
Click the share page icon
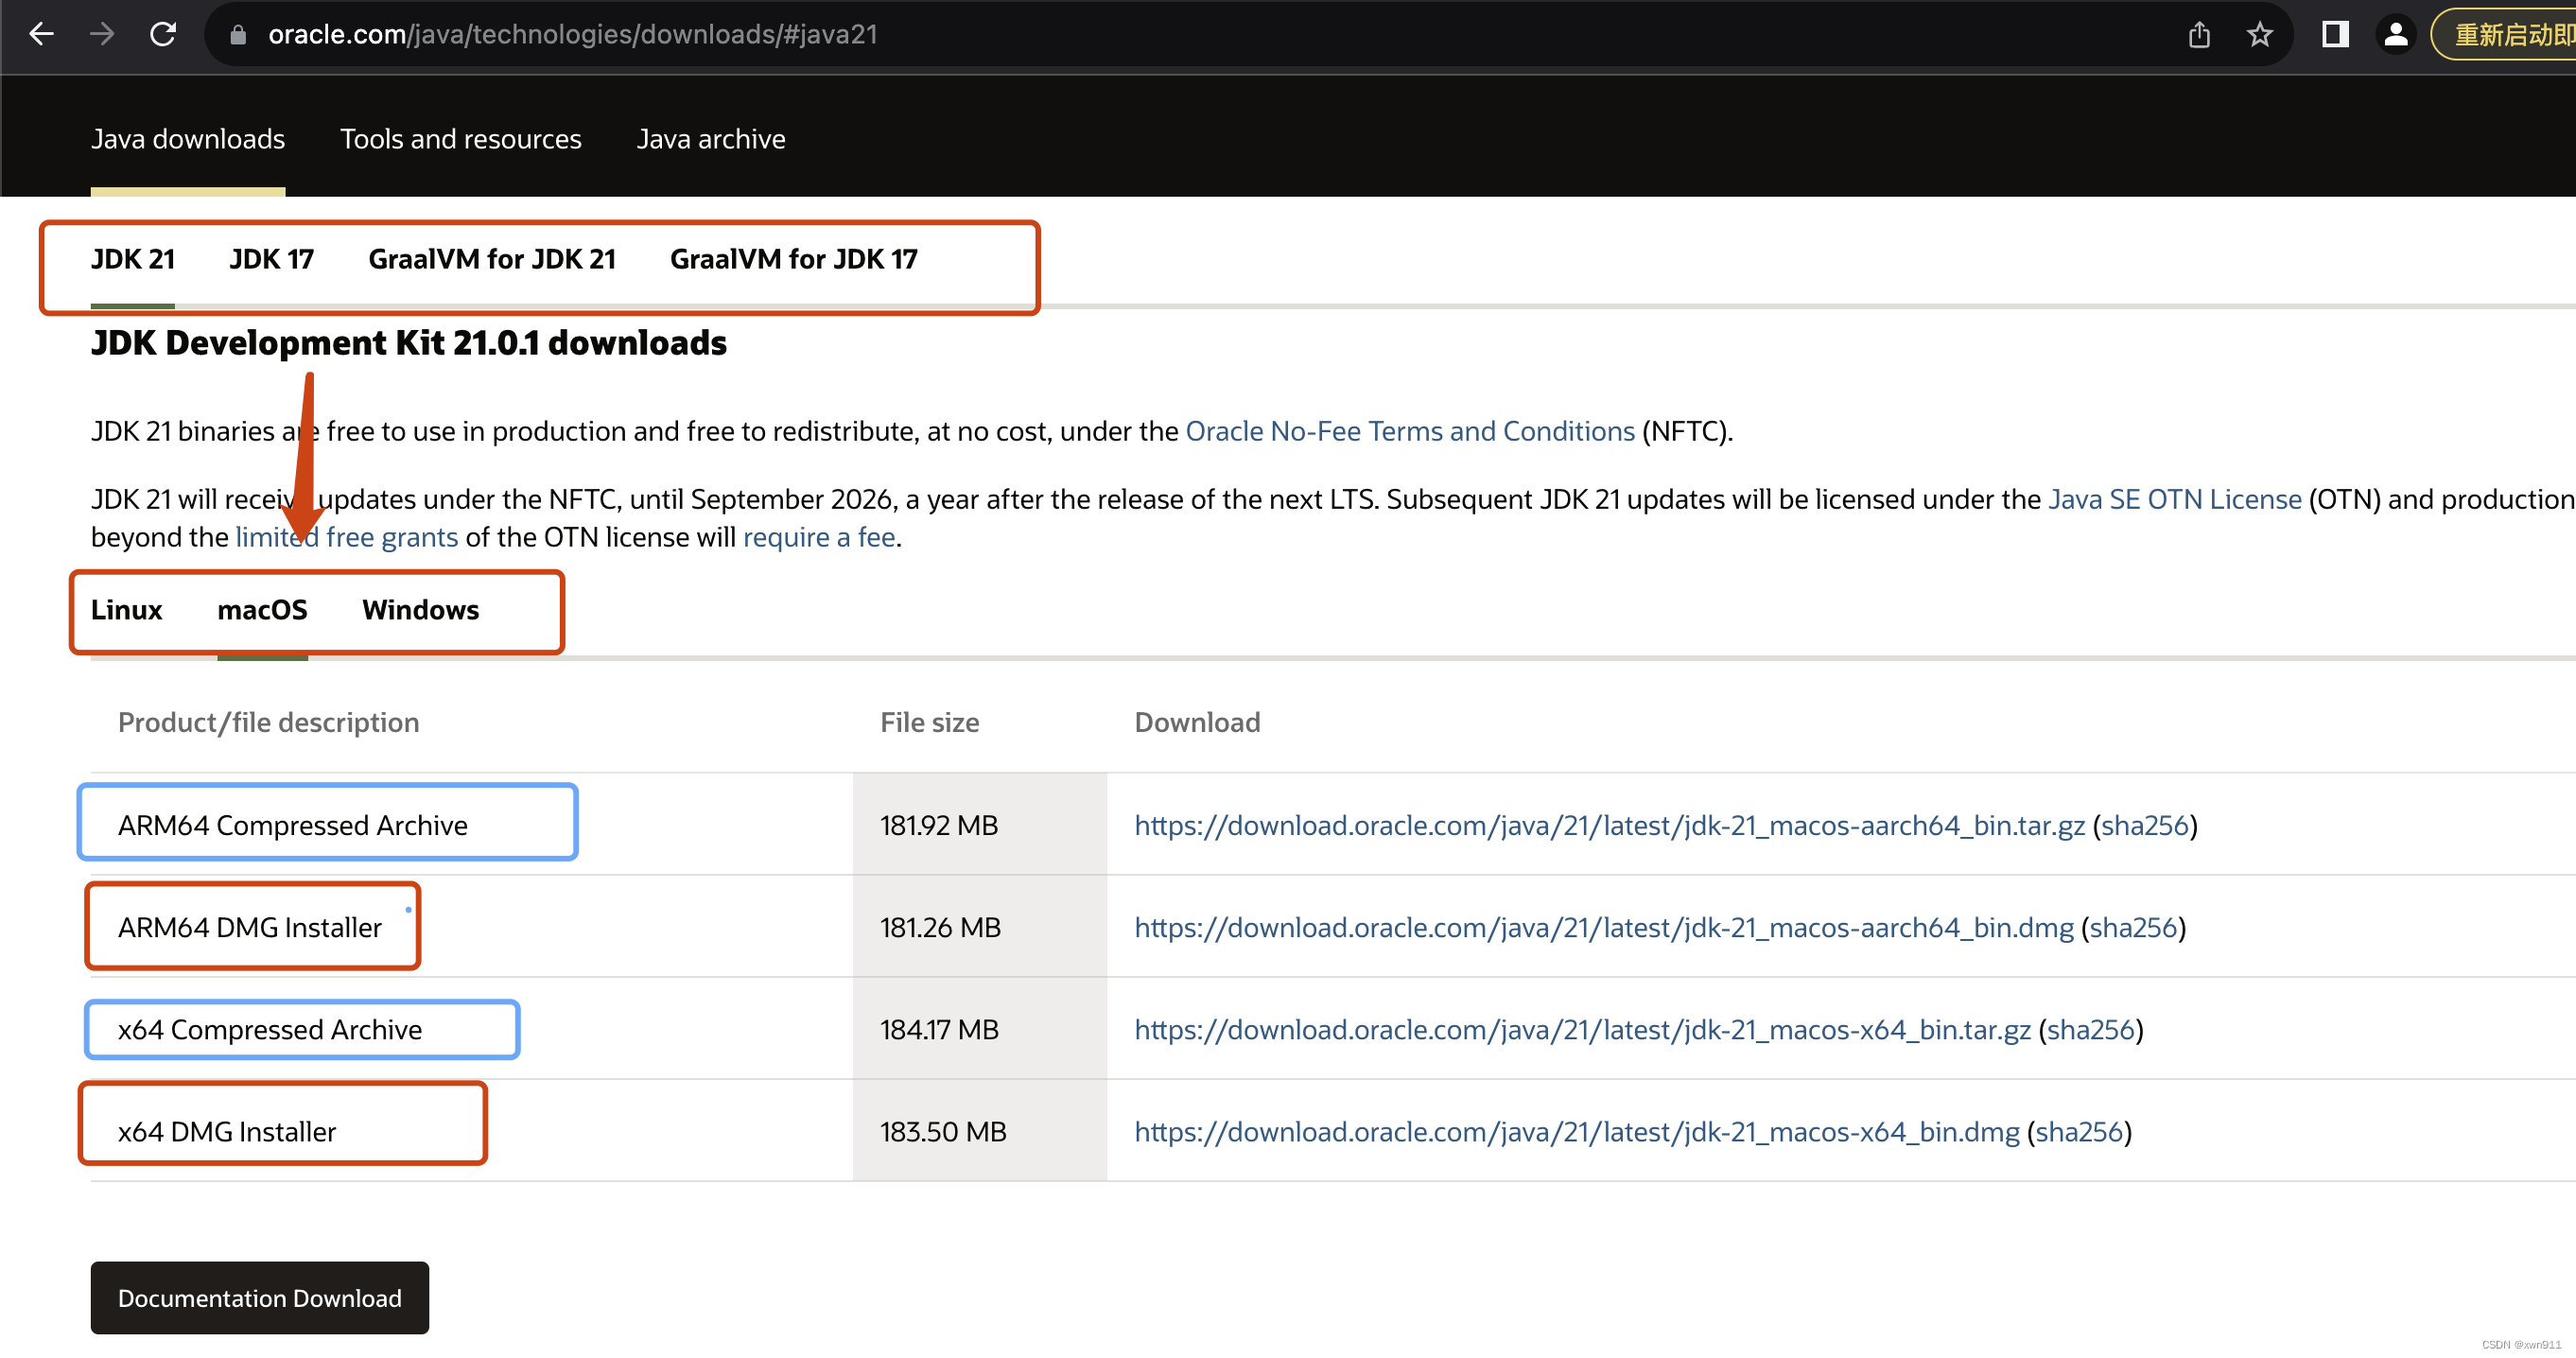click(2198, 35)
